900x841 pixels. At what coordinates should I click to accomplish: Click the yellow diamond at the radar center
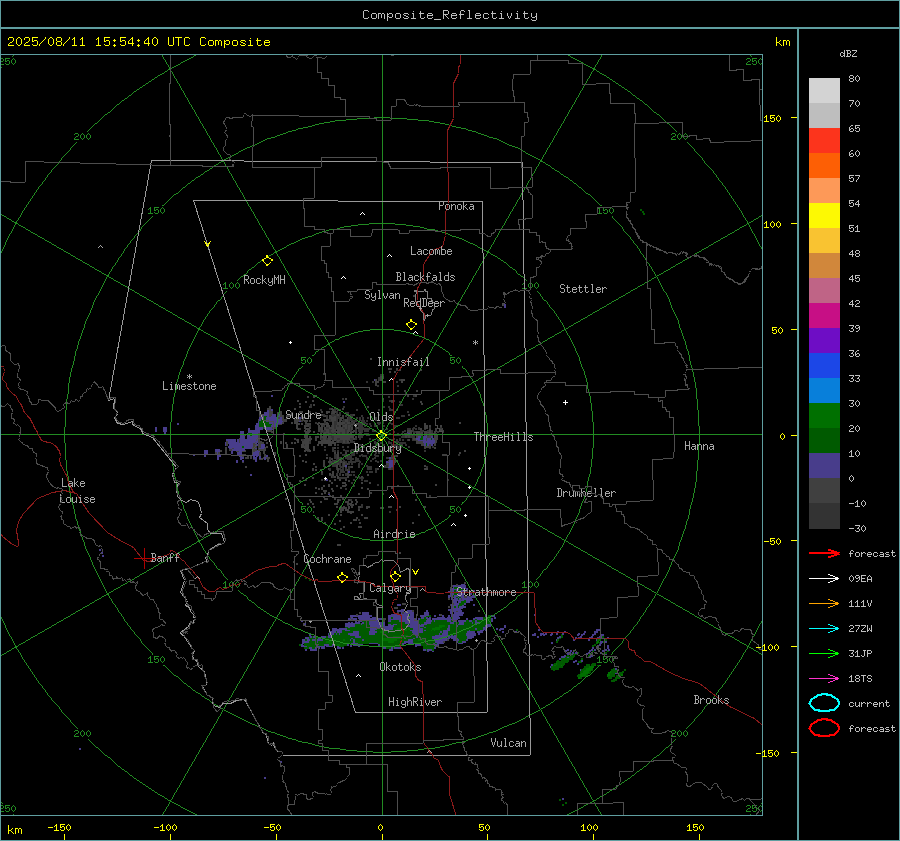click(381, 436)
